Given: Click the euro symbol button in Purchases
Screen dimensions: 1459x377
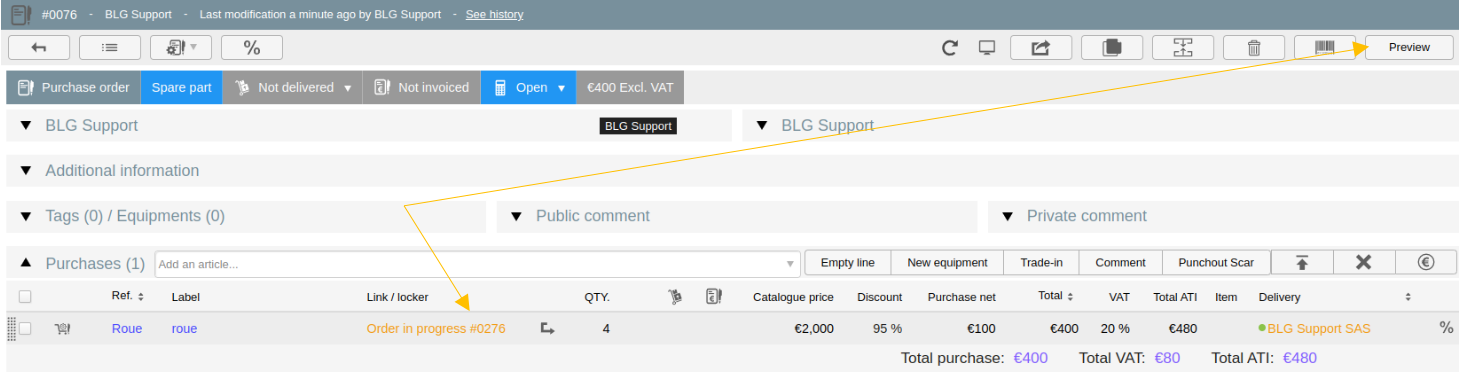Looking at the screenshot, I should point(1426,263).
